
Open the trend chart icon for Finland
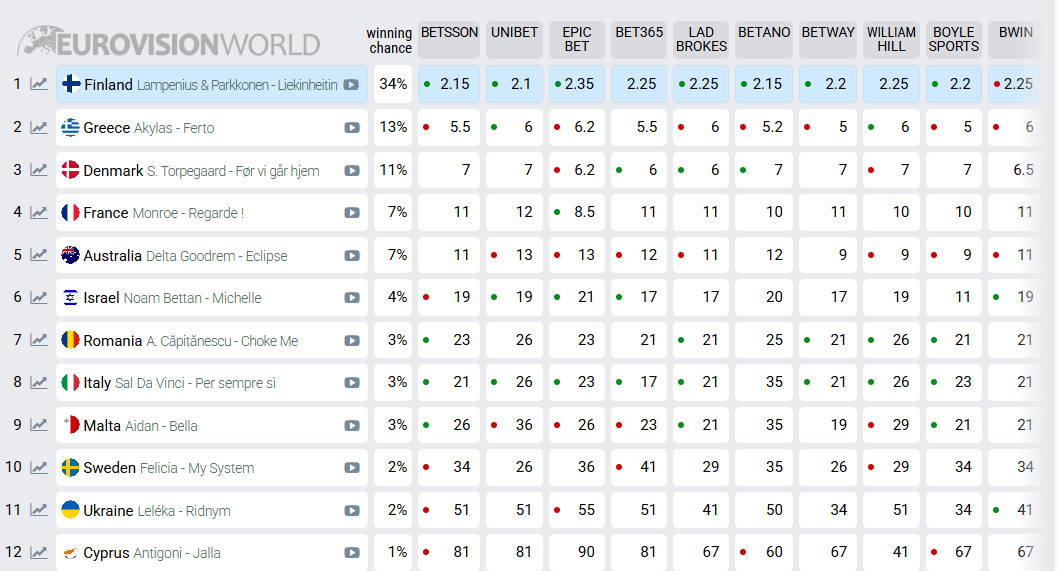39,84
